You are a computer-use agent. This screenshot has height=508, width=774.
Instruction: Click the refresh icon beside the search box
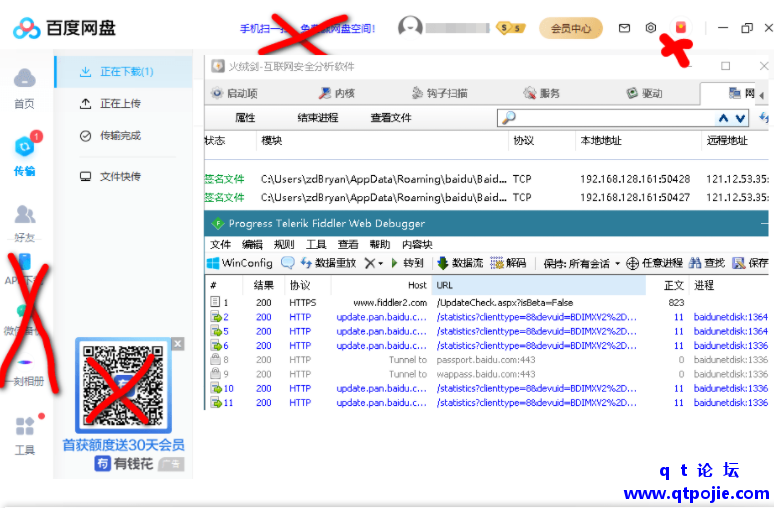[x=764, y=117]
